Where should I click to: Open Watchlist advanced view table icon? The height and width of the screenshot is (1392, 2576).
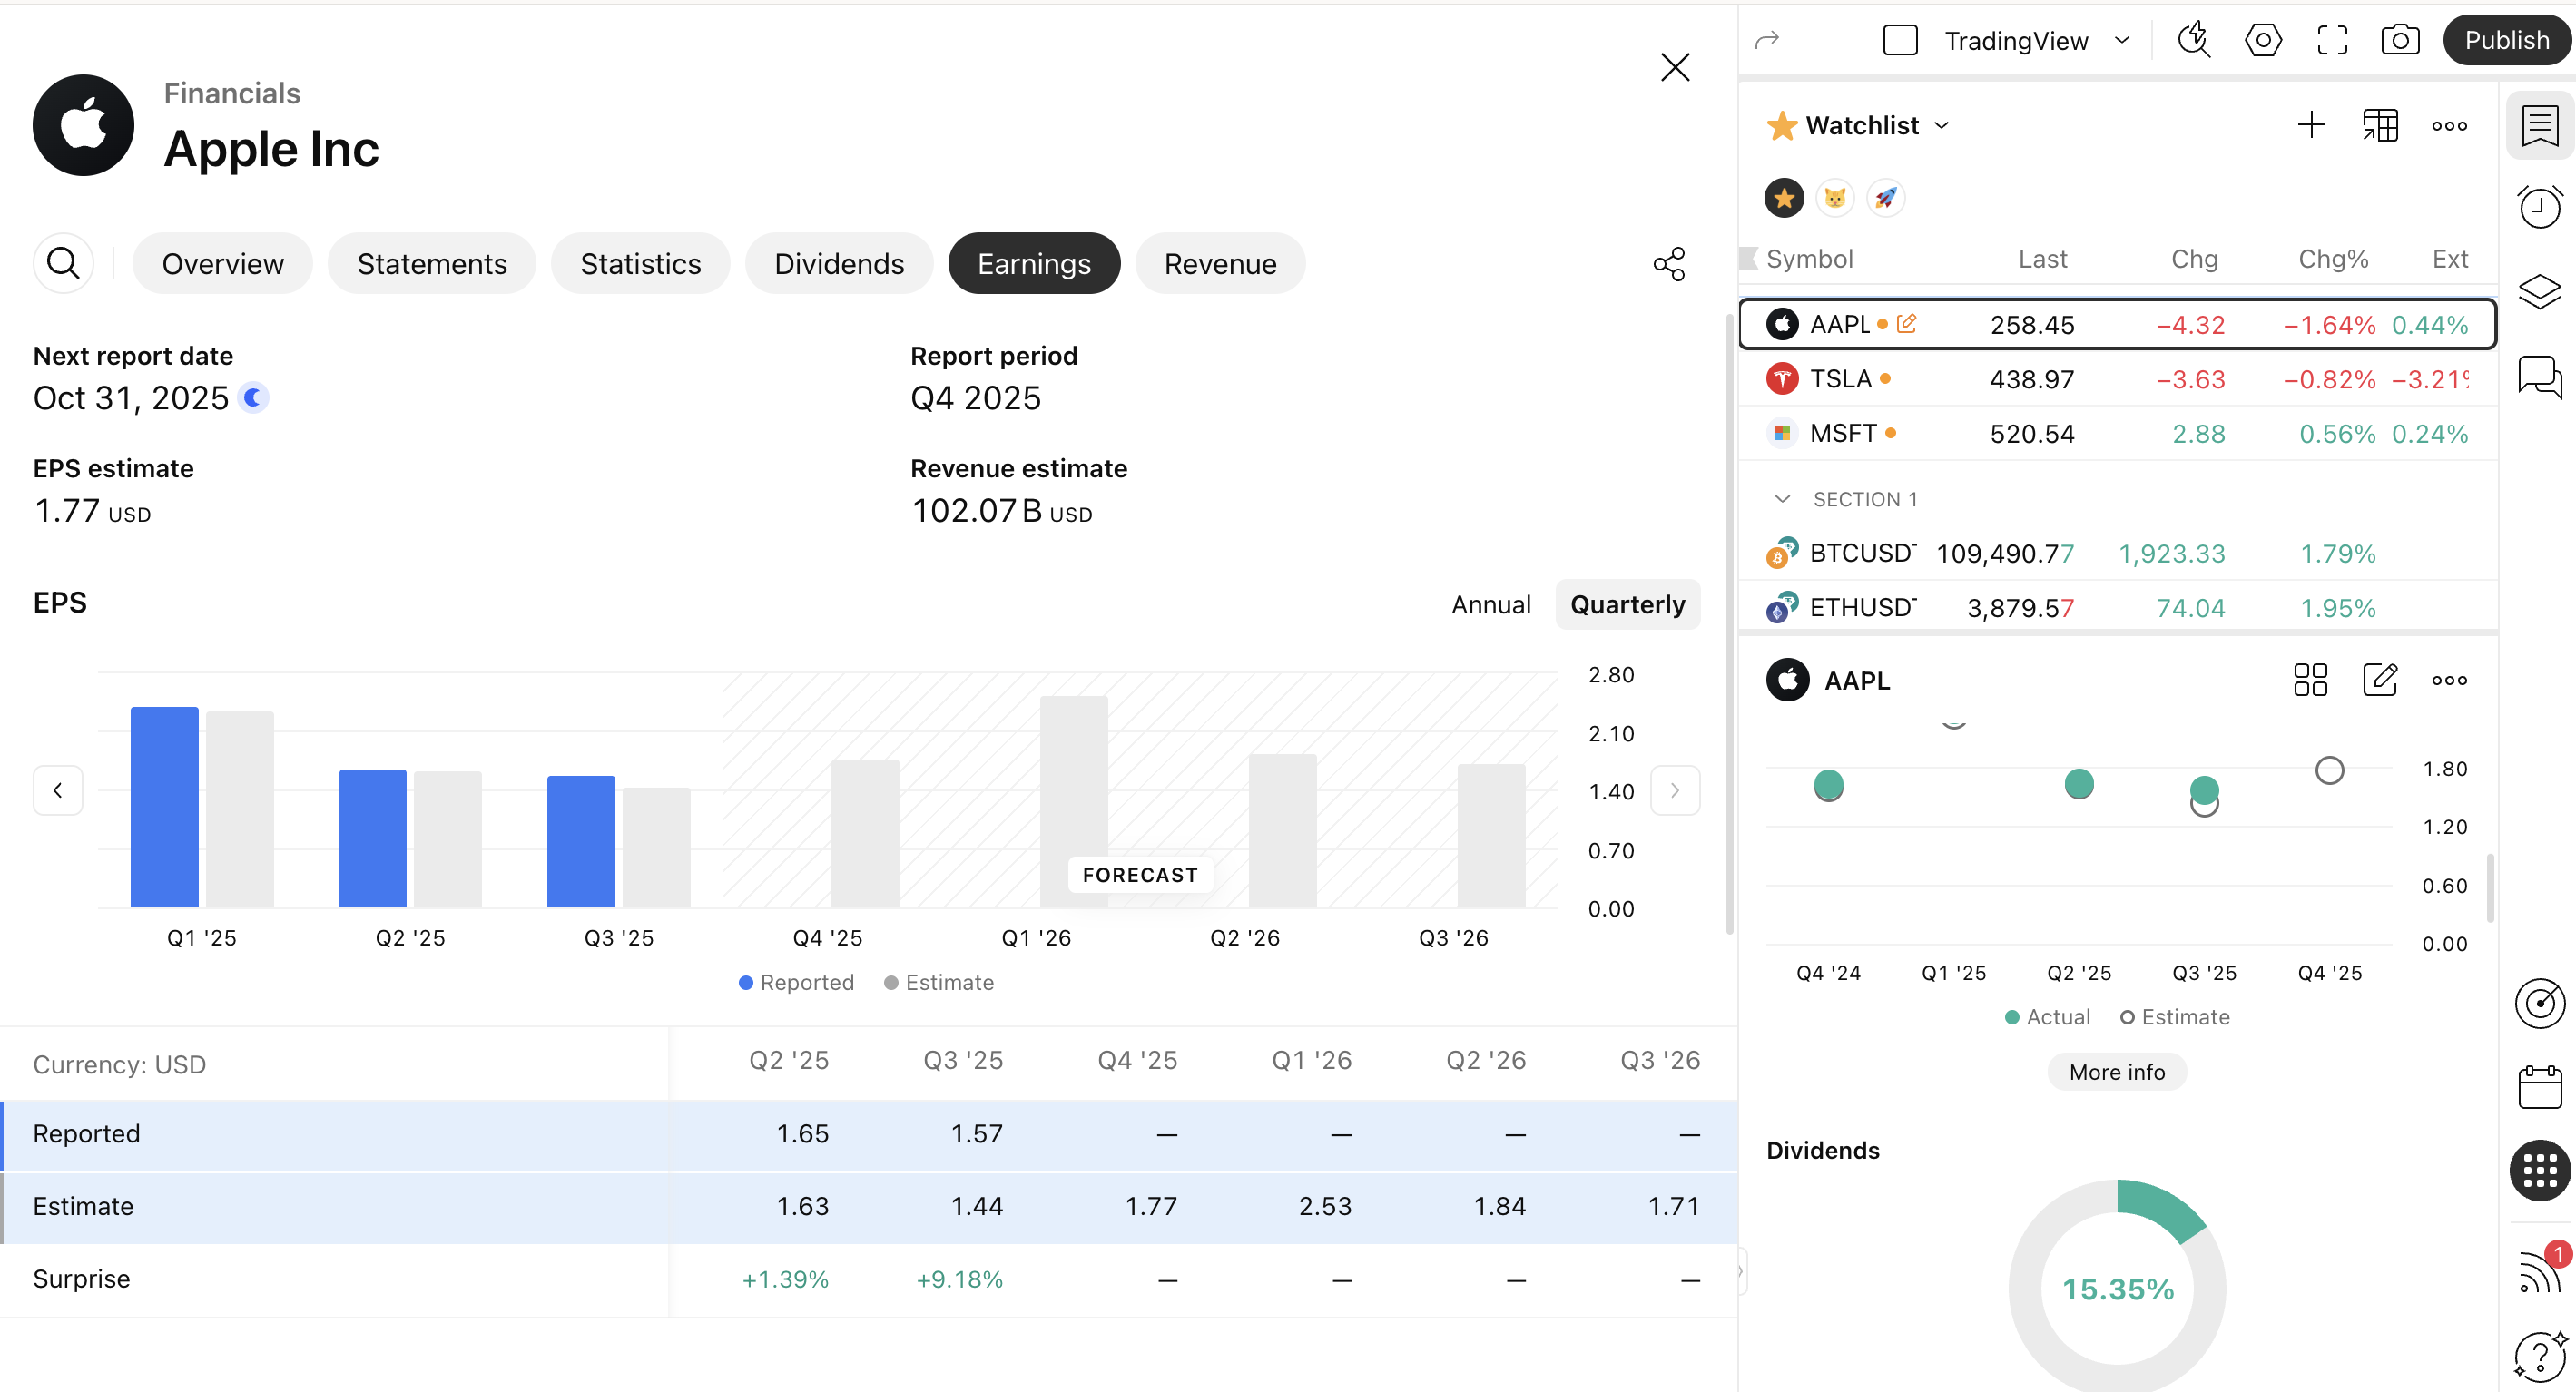coord(2380,125)
